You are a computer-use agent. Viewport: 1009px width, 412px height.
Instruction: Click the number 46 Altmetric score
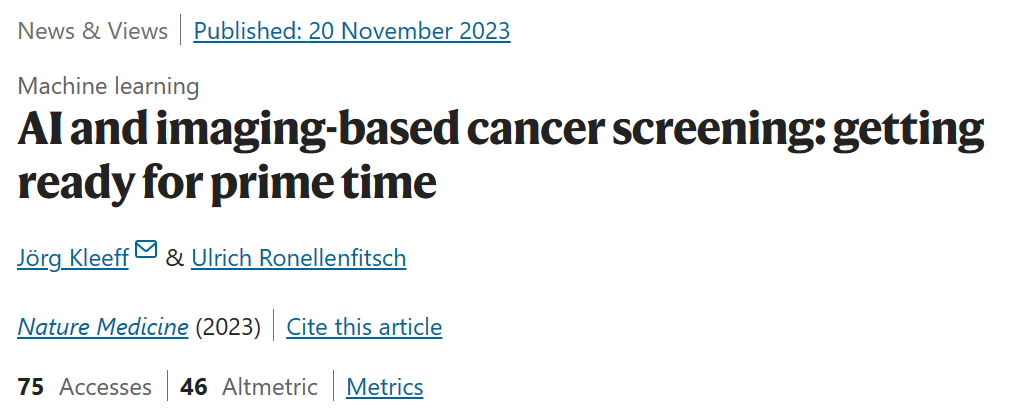194,387
